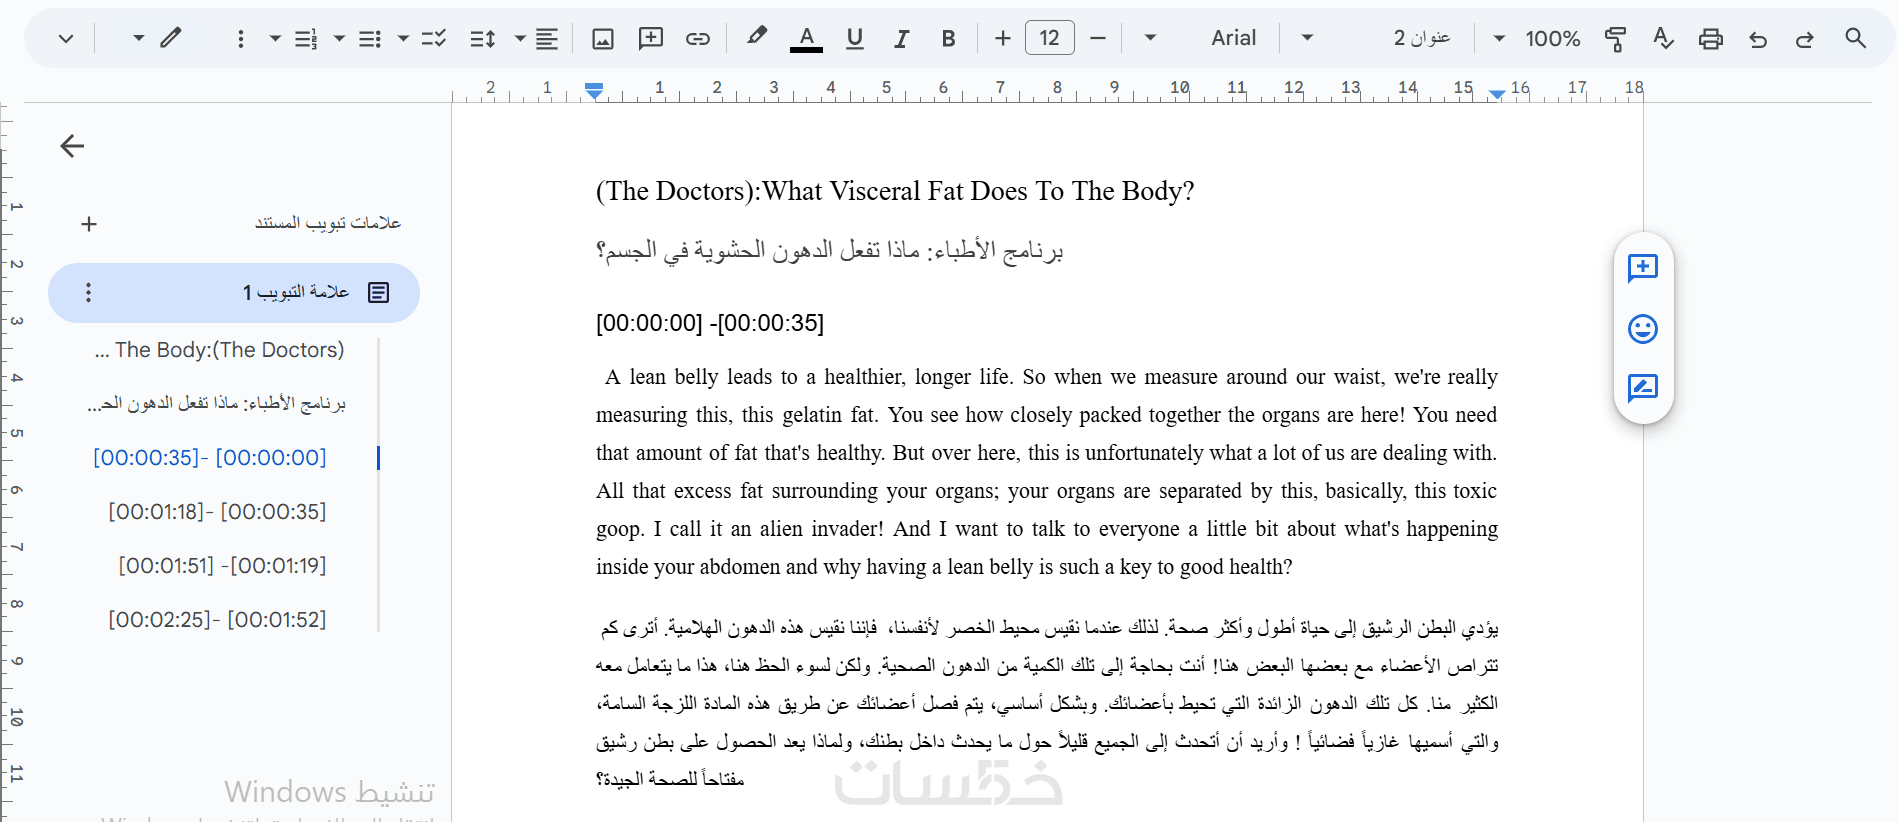
Task: Insert a link using the chain icon
Action: point(698,39)
